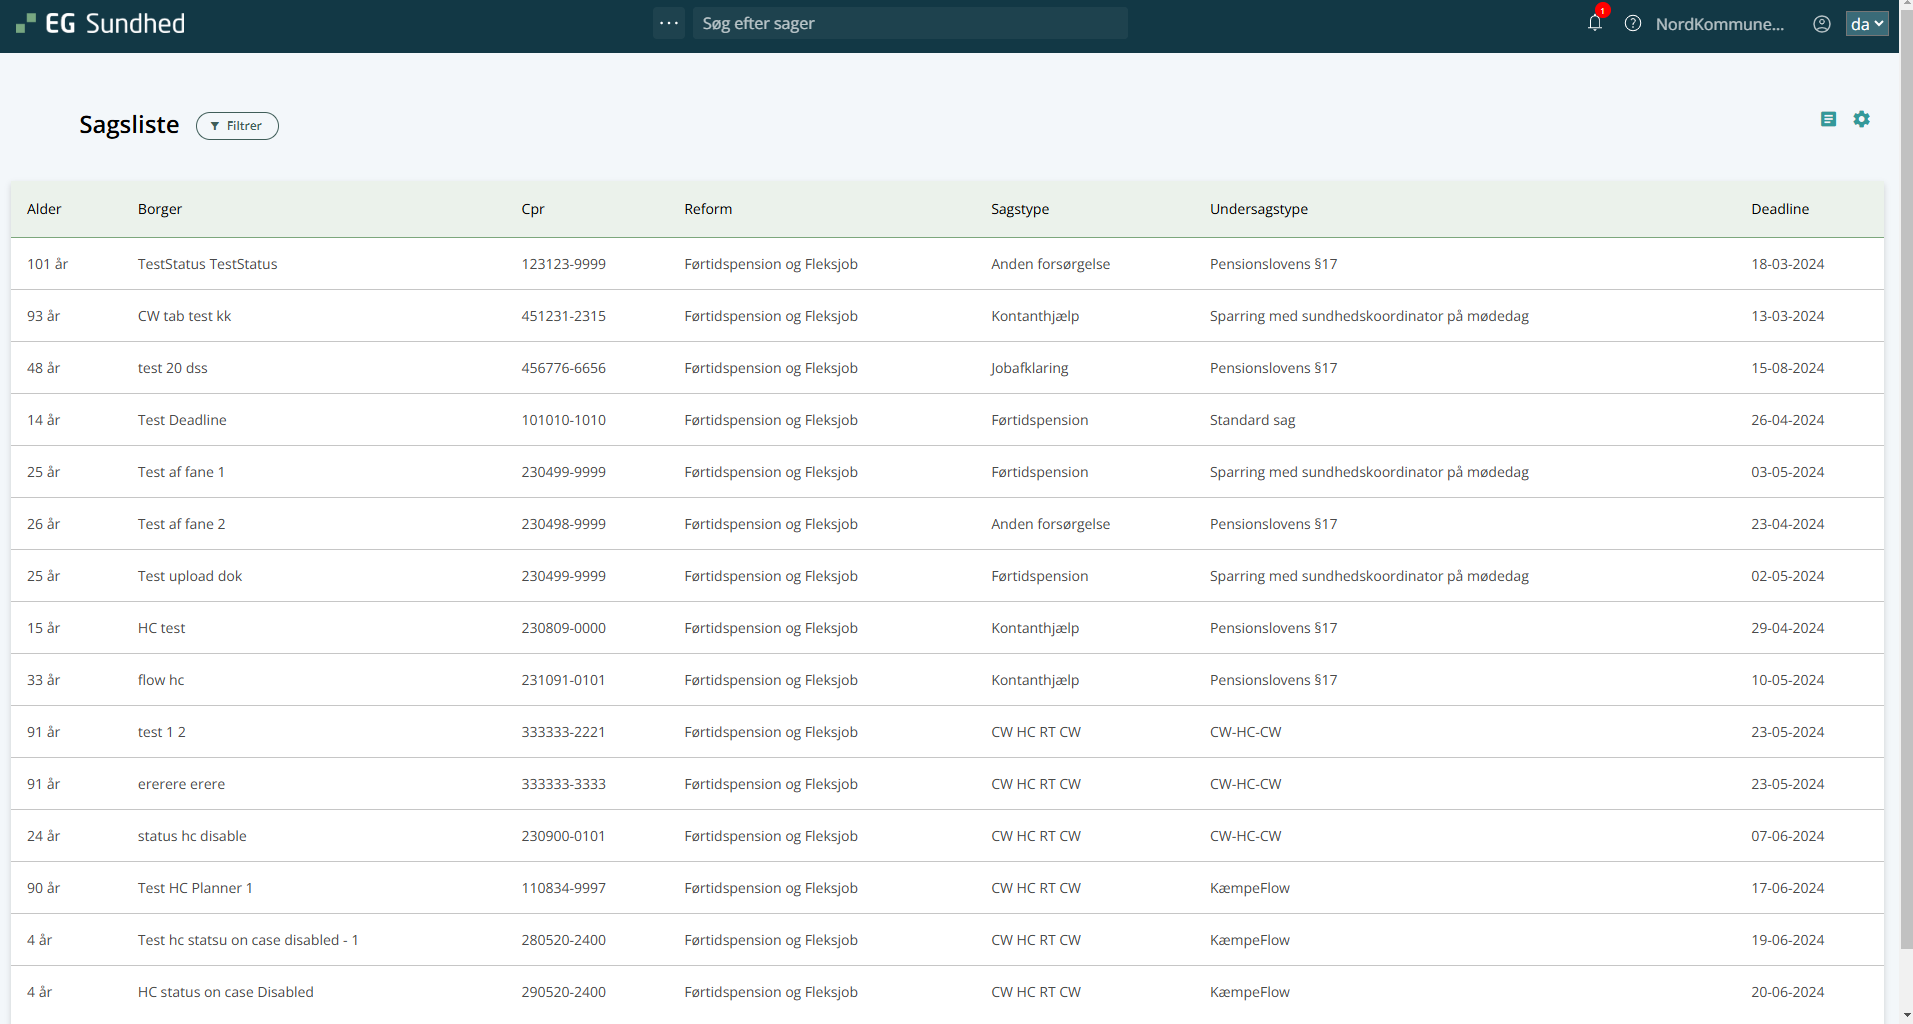The height and width of the screenshot is (1024, 1913).
Task: Open the user profile icon
Action: [x=1822, y=23]
